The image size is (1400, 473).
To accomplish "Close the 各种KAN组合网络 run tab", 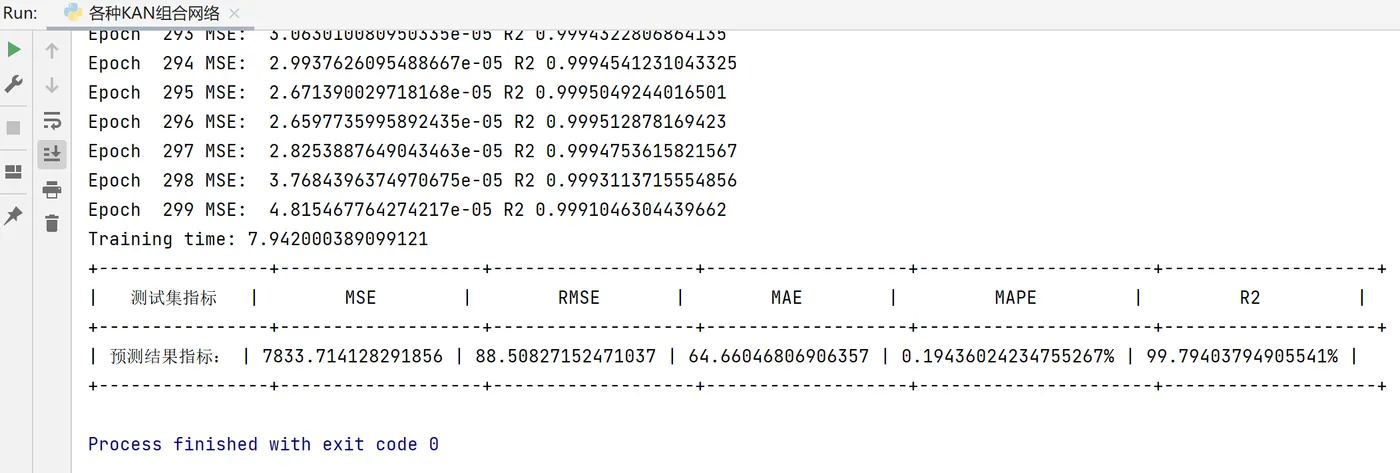I will pos(234,14).
